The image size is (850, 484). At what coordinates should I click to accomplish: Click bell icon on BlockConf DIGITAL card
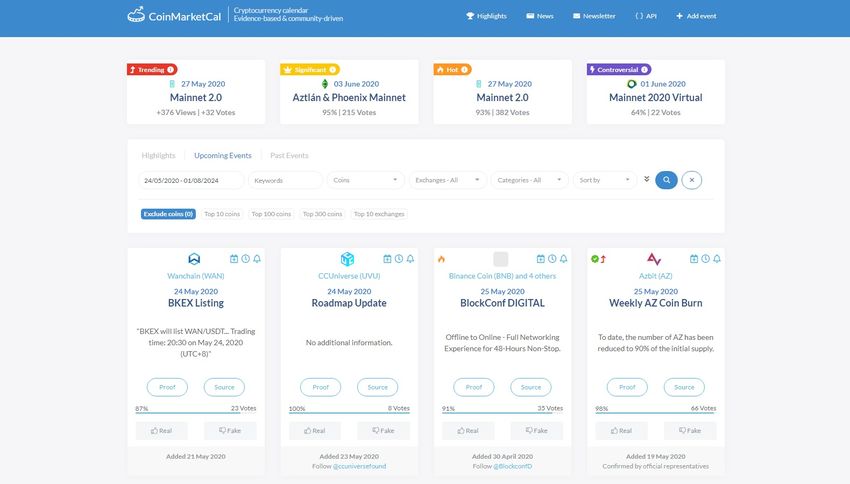coord(564,259)
